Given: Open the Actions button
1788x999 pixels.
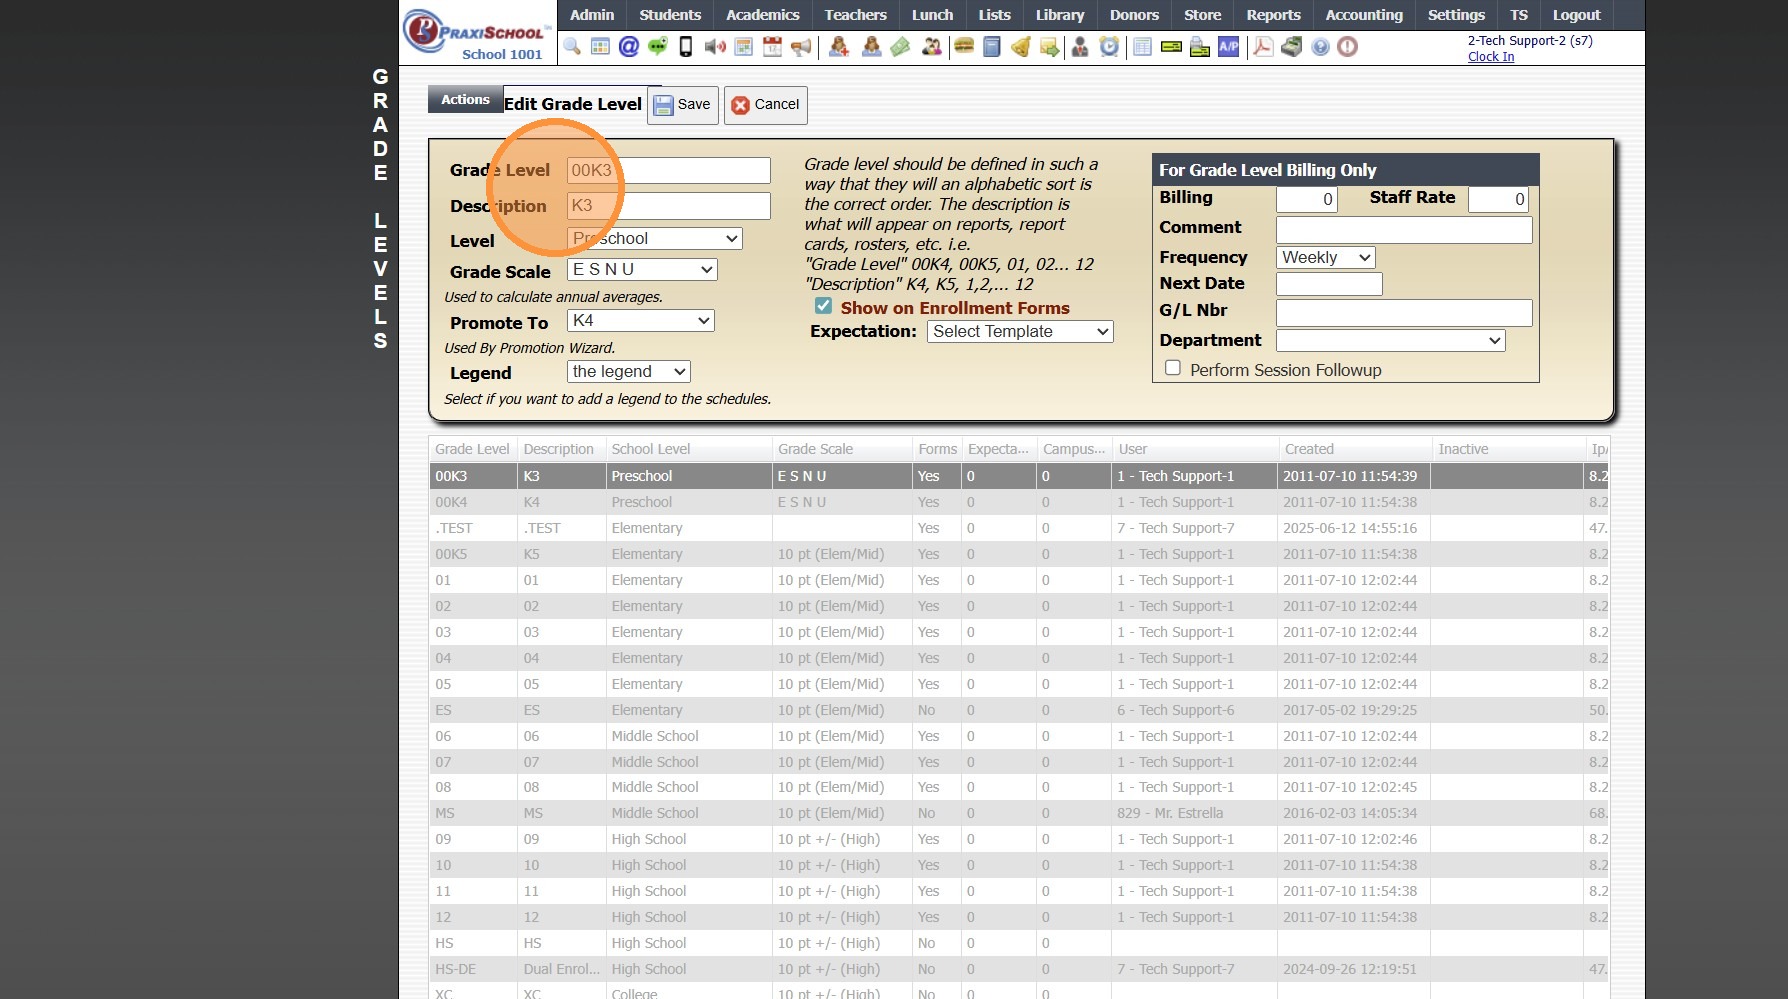Looking at the screenshot, I should (x=465, y=100).
